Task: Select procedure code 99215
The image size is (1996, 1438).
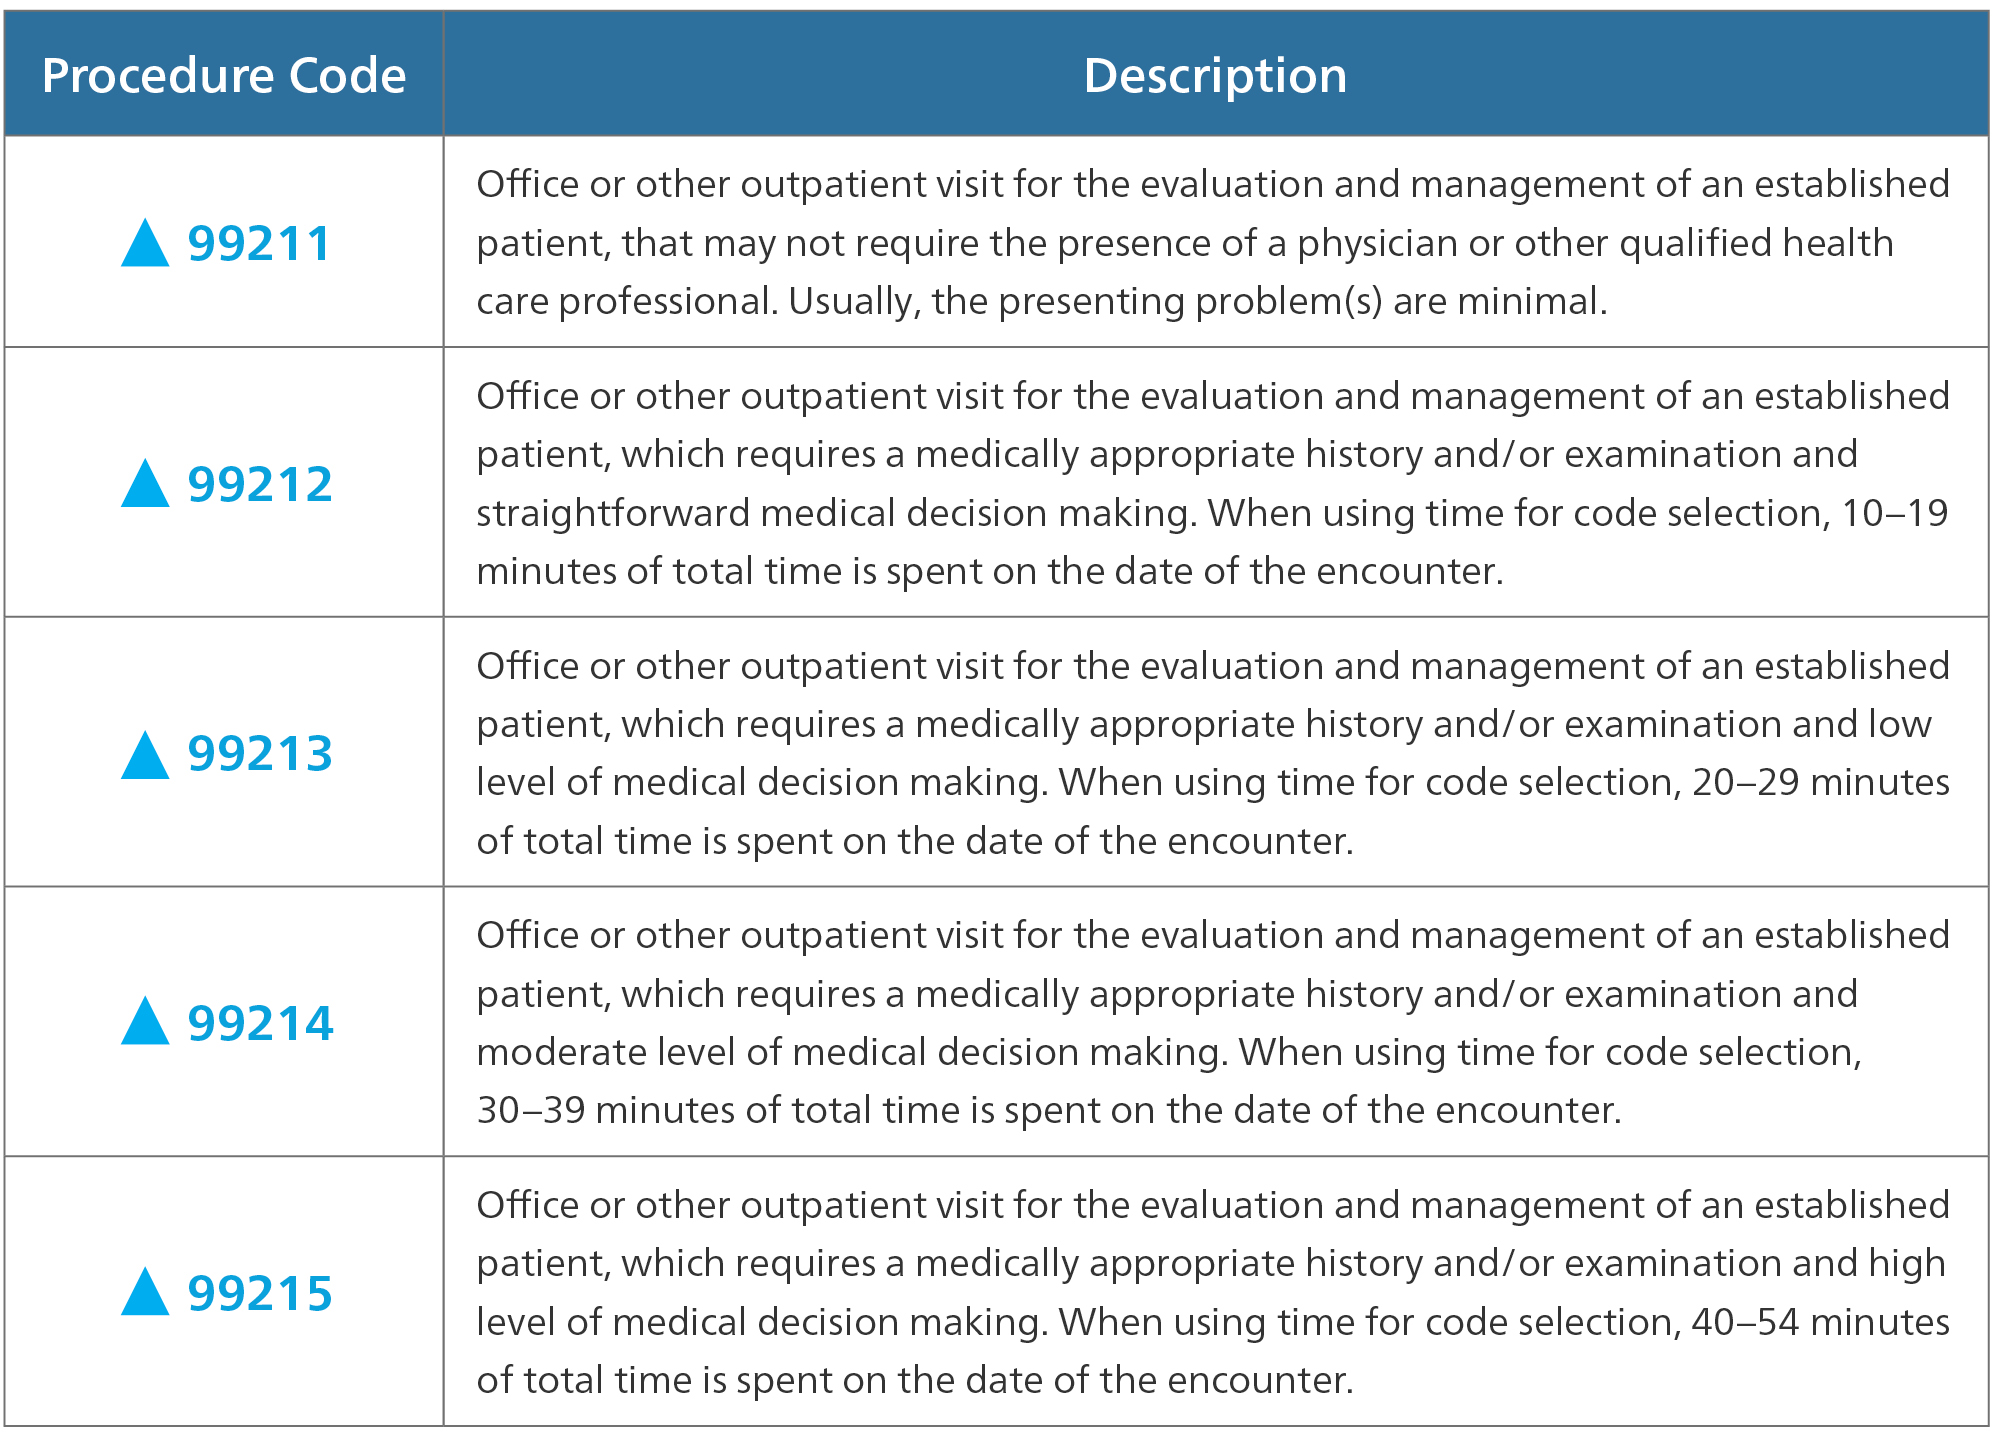Action: 259,1293
